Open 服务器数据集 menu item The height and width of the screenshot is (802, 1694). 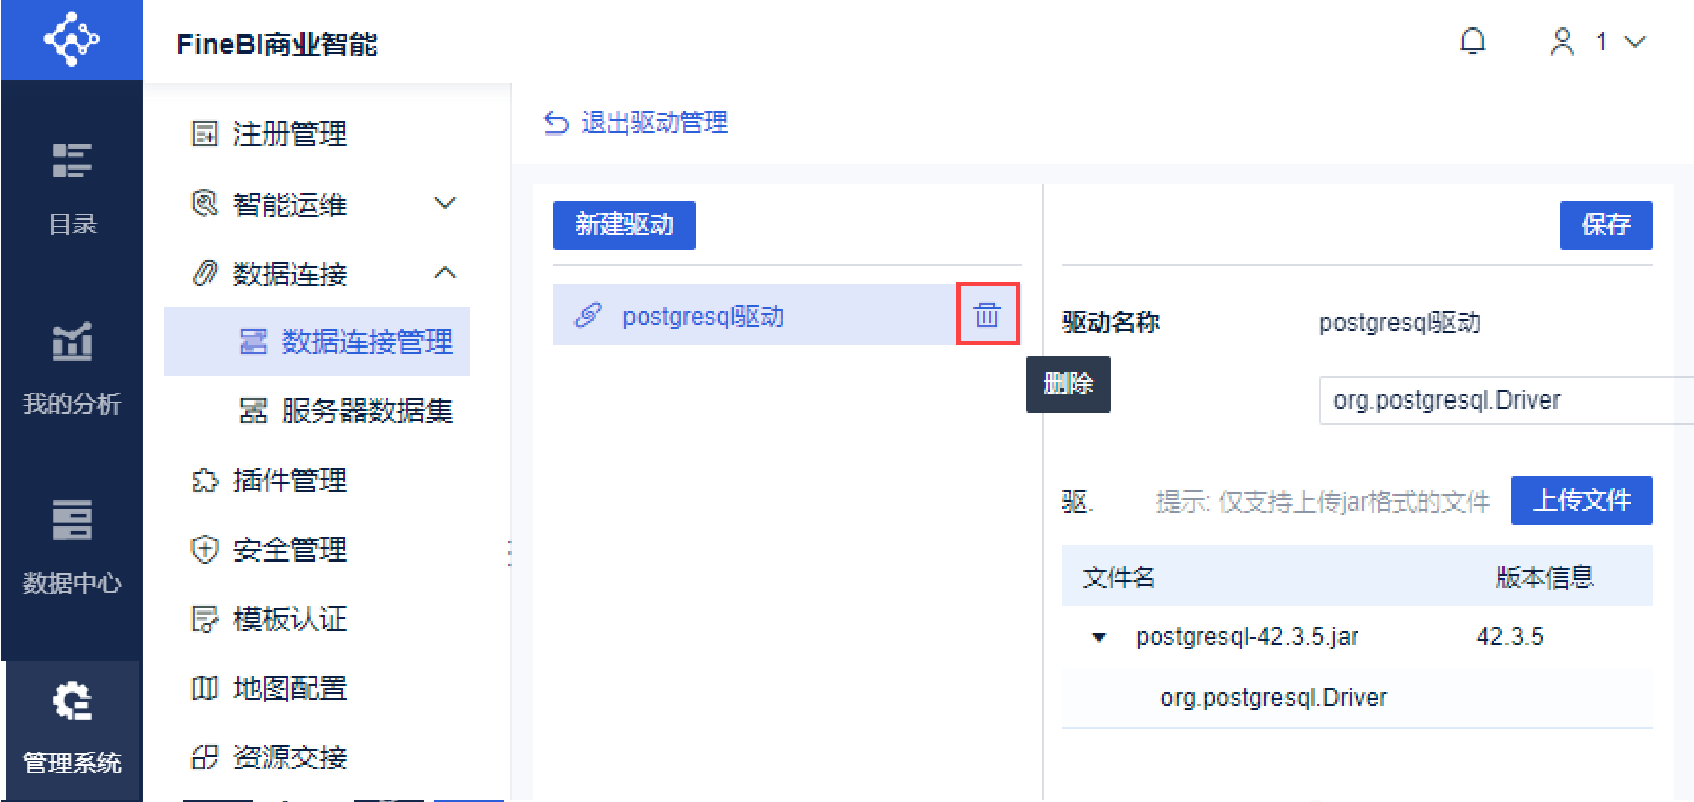(346, 410)
